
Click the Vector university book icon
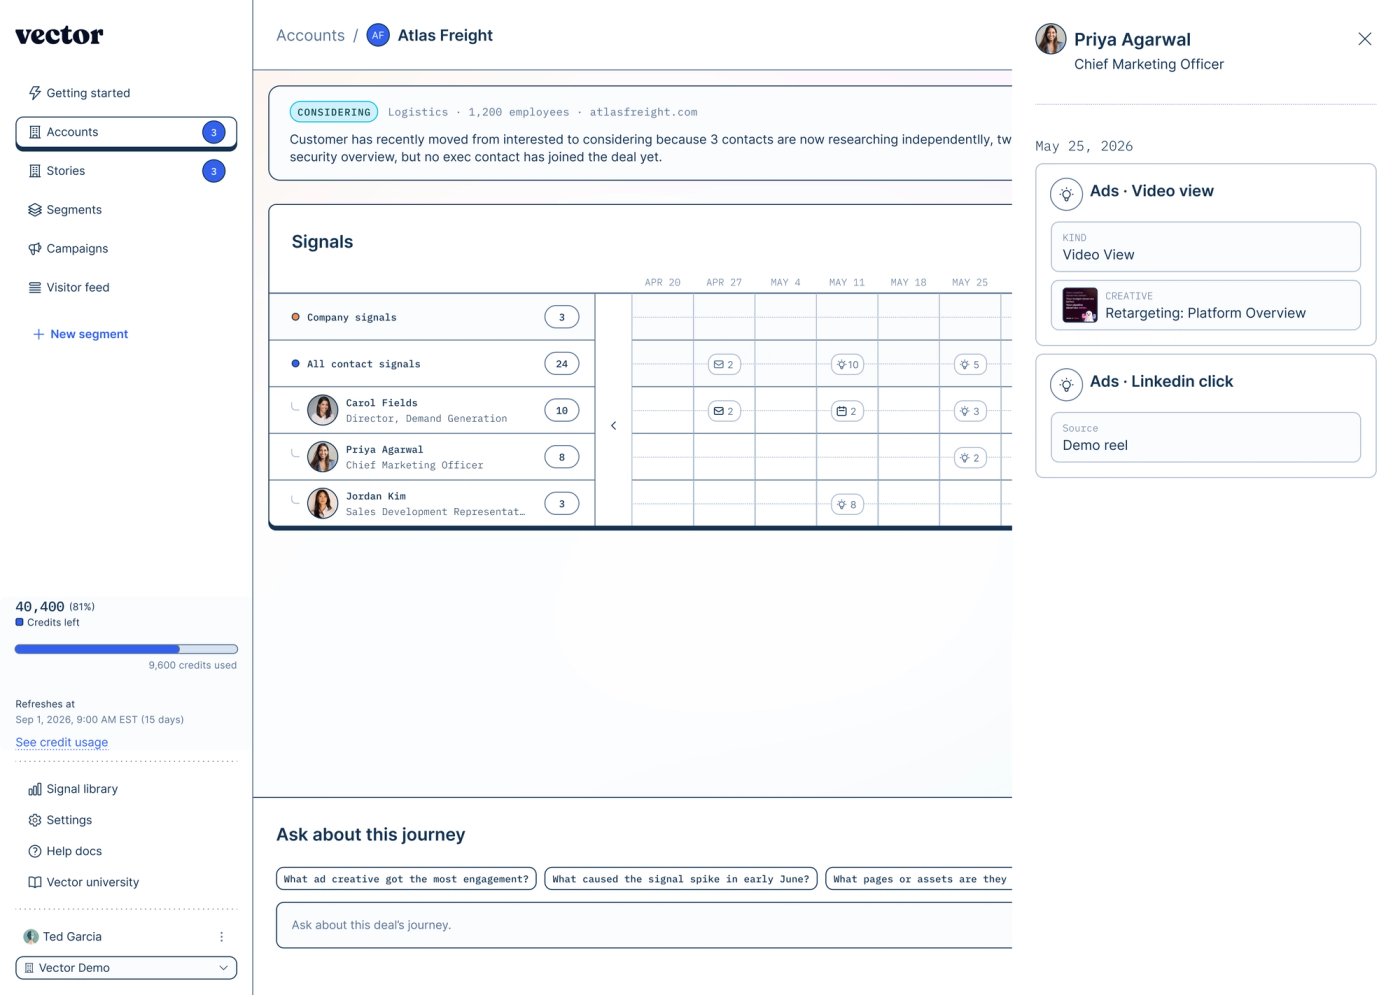coord(35,882)
